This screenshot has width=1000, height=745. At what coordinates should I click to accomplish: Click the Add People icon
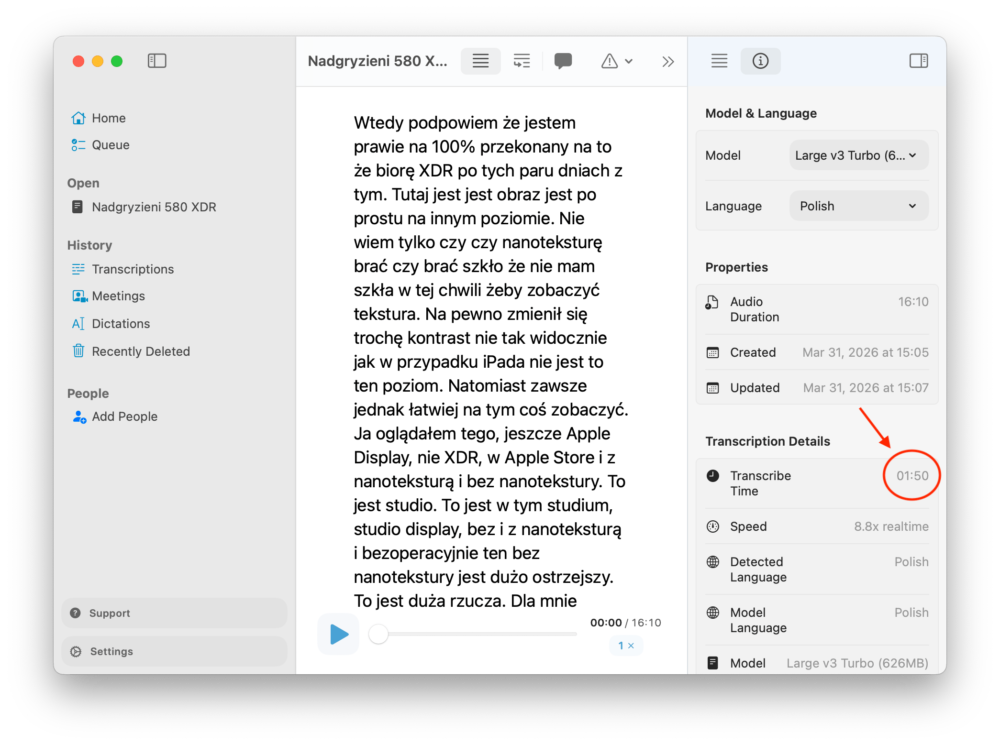pyautogui.click(x=79, y=417)
